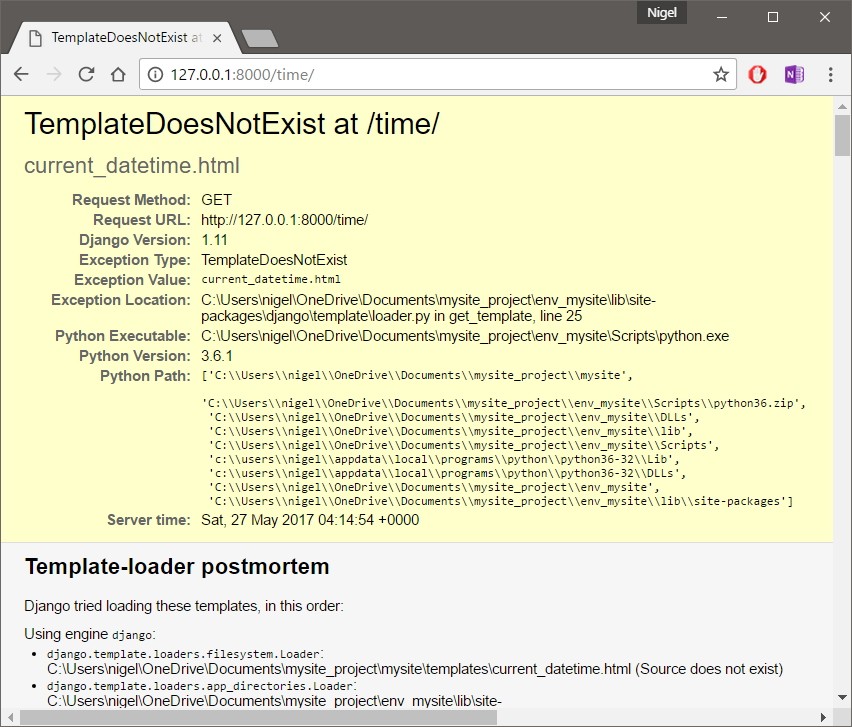The height and width of the screenshot is (727, 852).
Task: Bookmark this page with the star icon
Action: pos(721,74)
